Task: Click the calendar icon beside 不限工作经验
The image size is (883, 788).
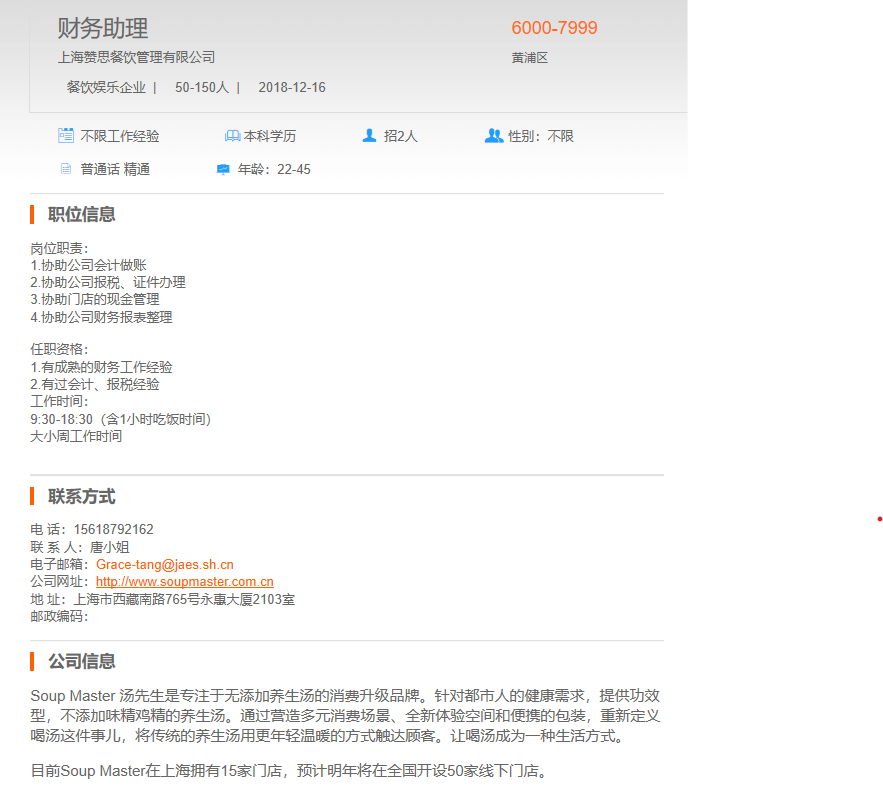Action: (66, 136)
